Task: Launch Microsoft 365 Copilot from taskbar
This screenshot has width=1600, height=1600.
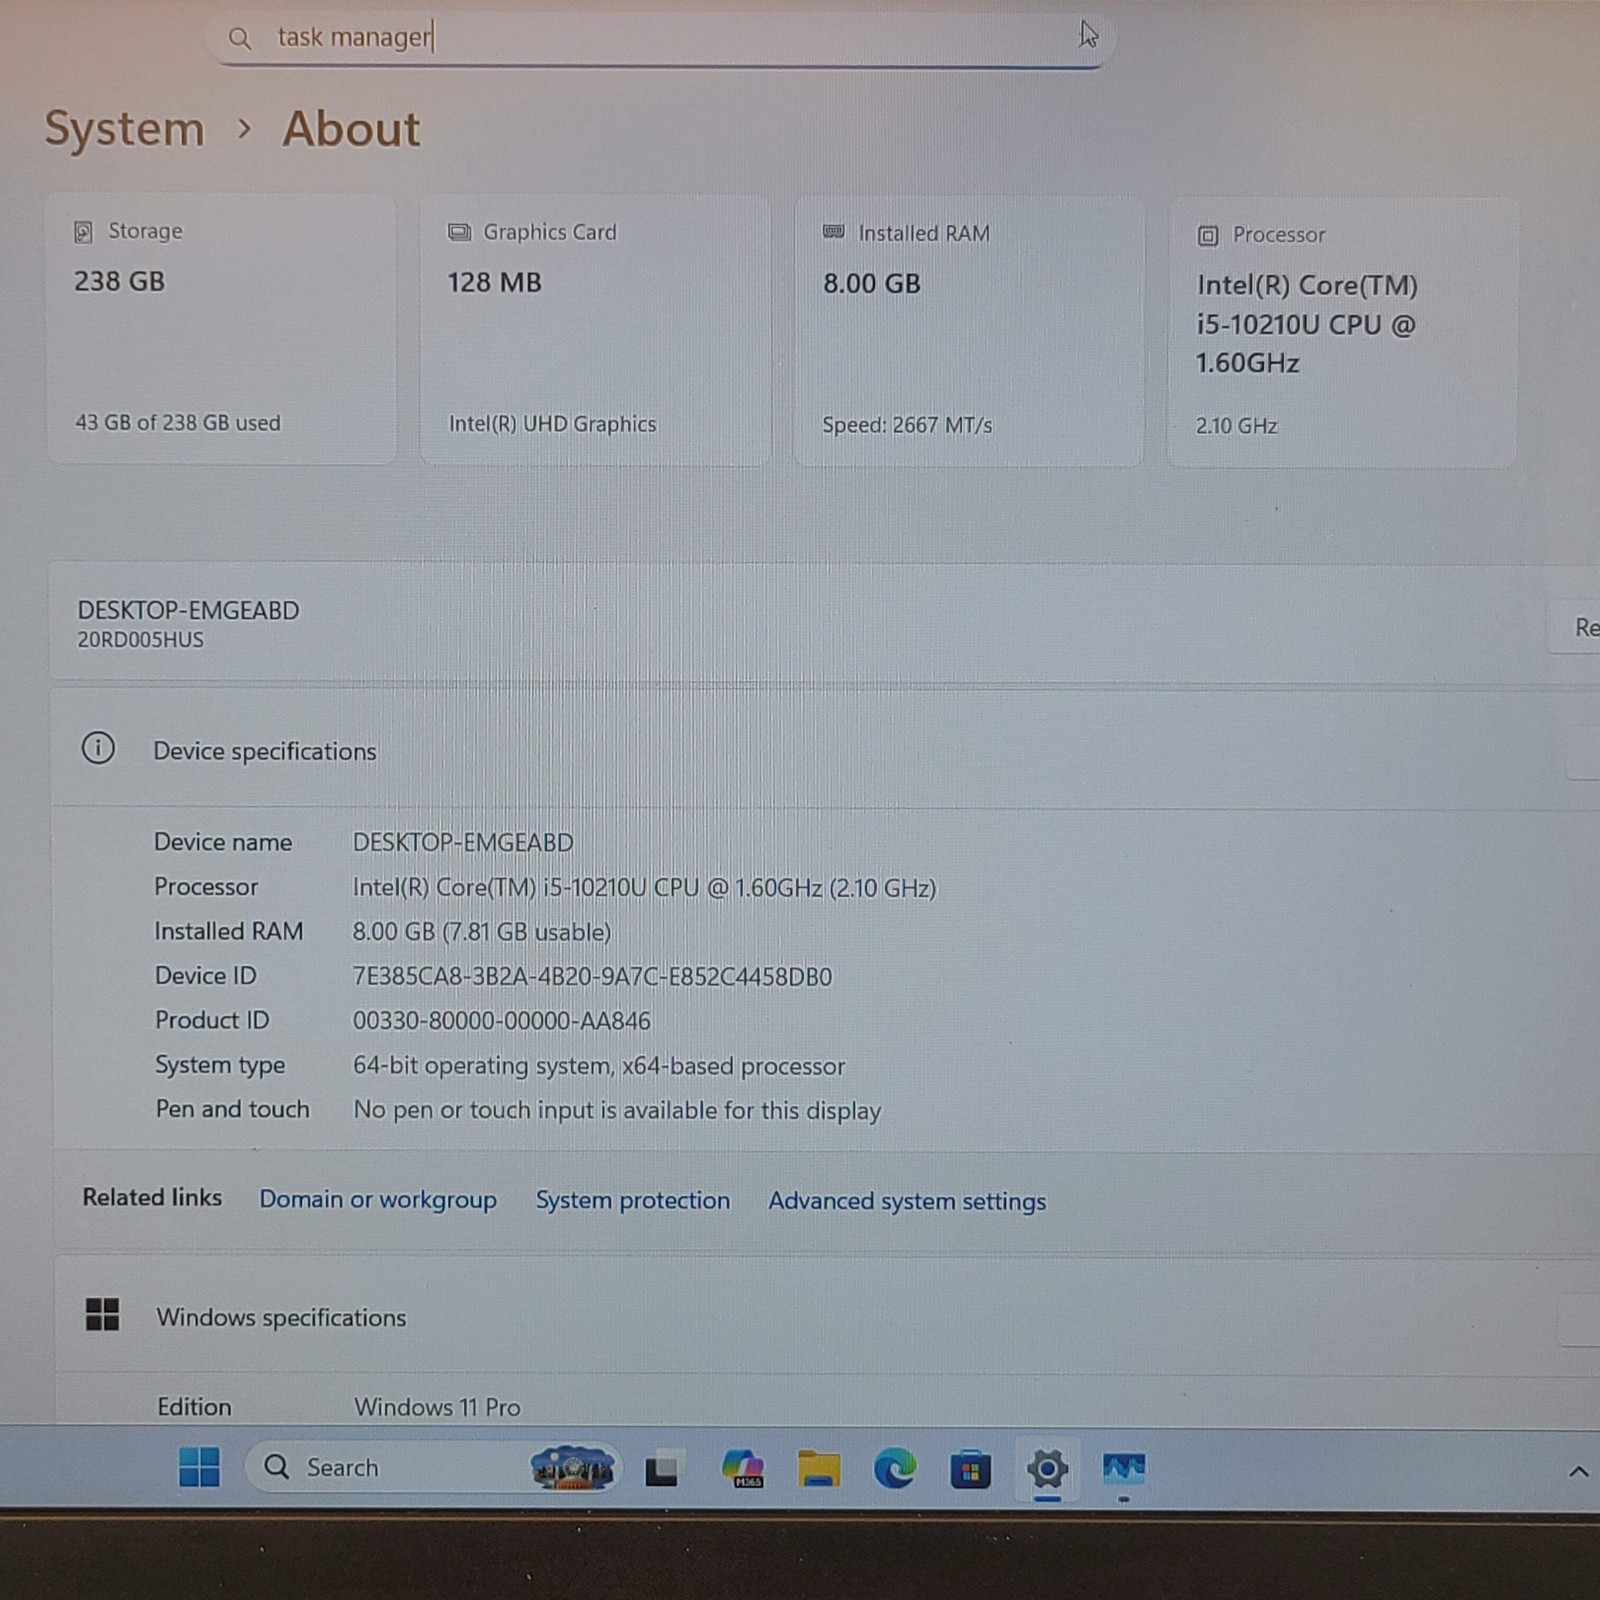Action: (743, 1469)
